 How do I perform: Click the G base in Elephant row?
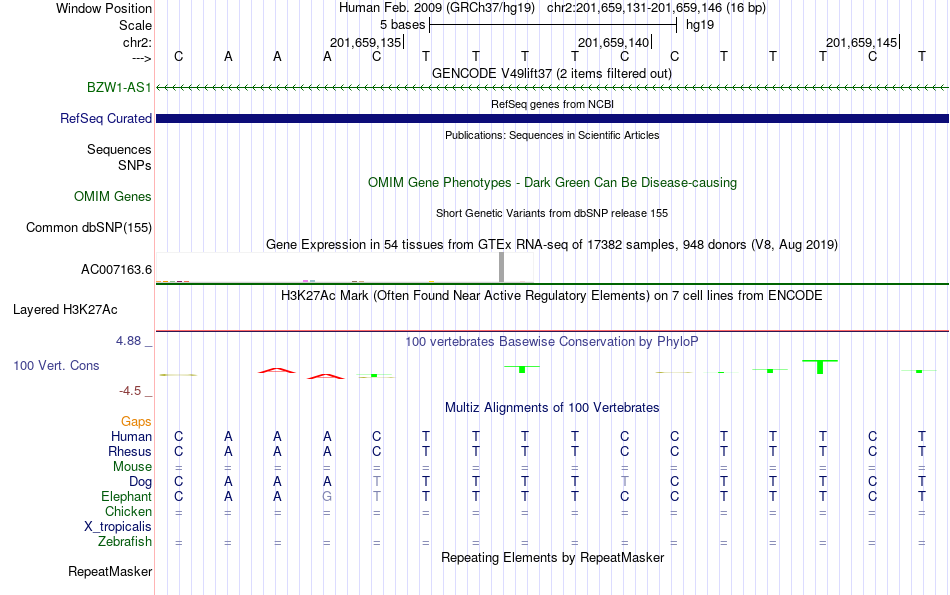327,497
